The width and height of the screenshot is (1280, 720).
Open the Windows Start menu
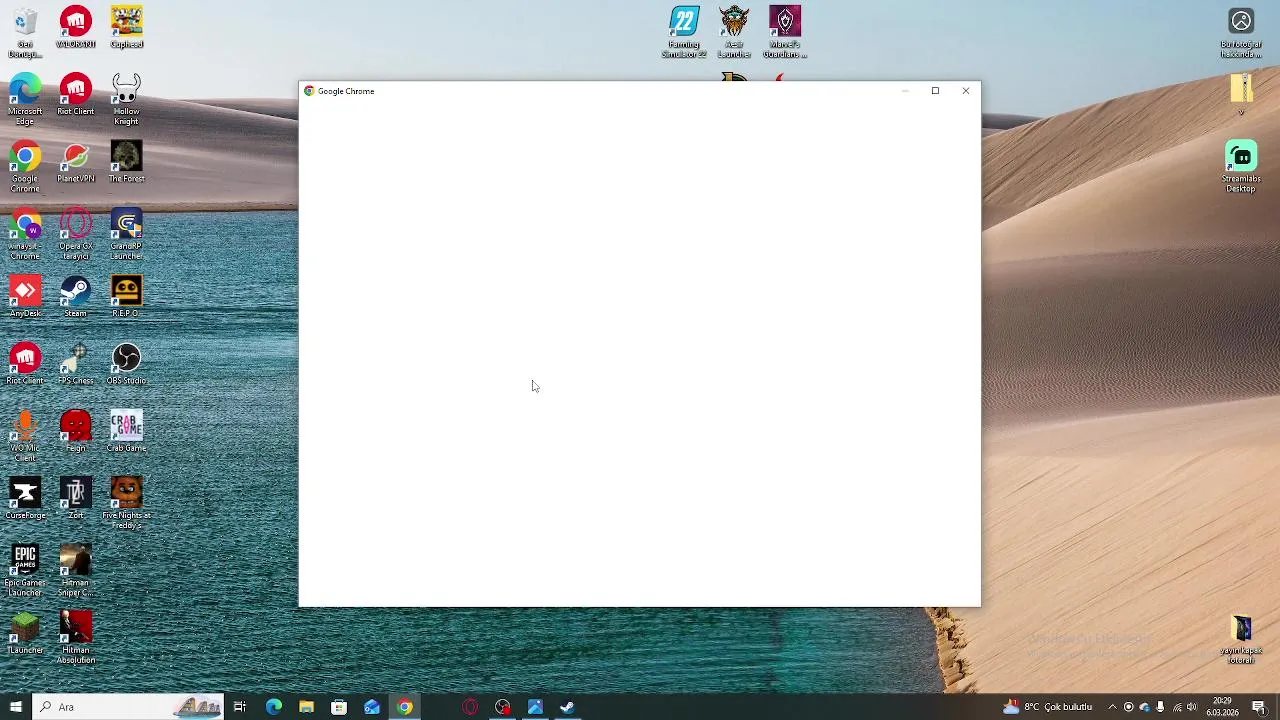point(15,707)
